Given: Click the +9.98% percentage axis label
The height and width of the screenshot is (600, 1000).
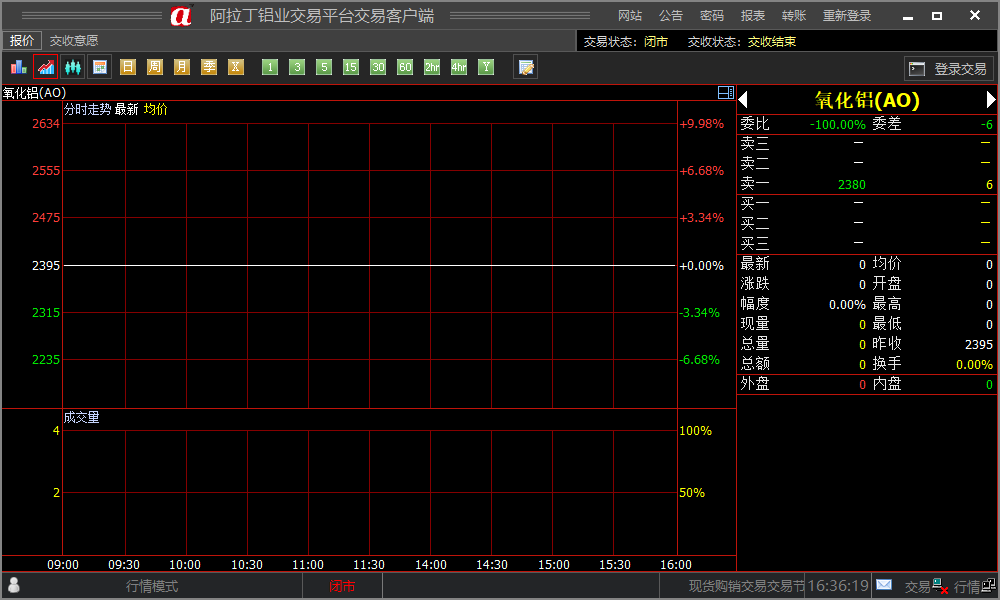Looking at the screenshot, I should coord(702,124).
